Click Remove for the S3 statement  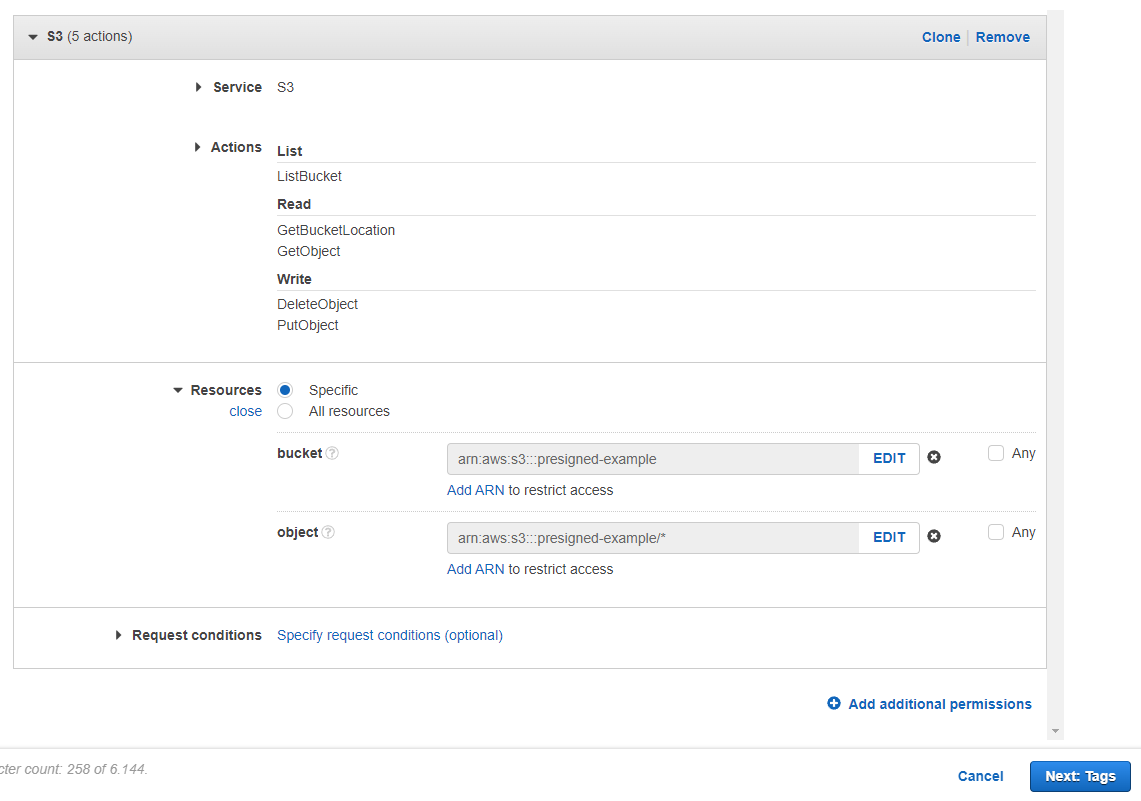(1002, 37)
